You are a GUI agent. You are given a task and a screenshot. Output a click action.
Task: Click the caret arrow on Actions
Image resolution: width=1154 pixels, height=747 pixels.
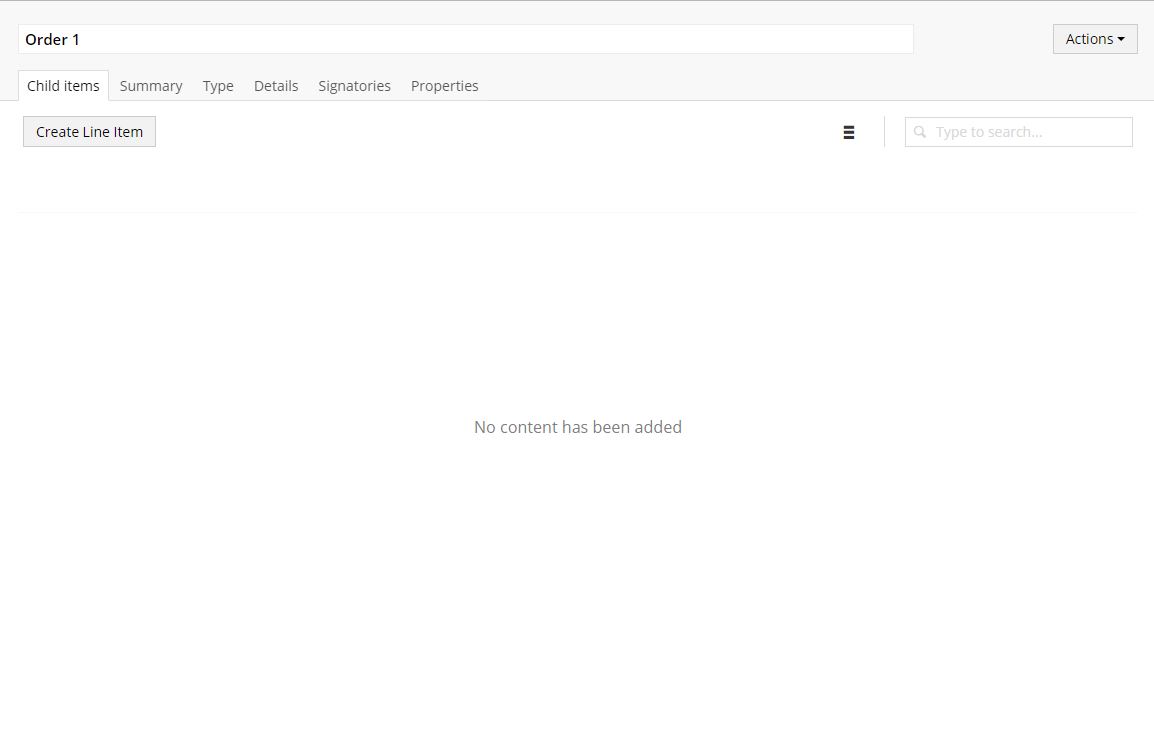pyautogui.click(x=1121, y=40)
